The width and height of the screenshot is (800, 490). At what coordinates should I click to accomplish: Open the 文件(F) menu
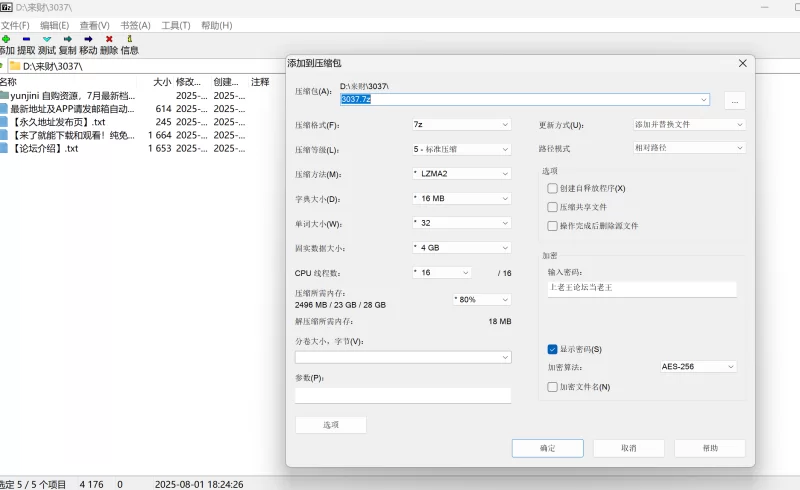pyautogui.click(x=15, y=26)
